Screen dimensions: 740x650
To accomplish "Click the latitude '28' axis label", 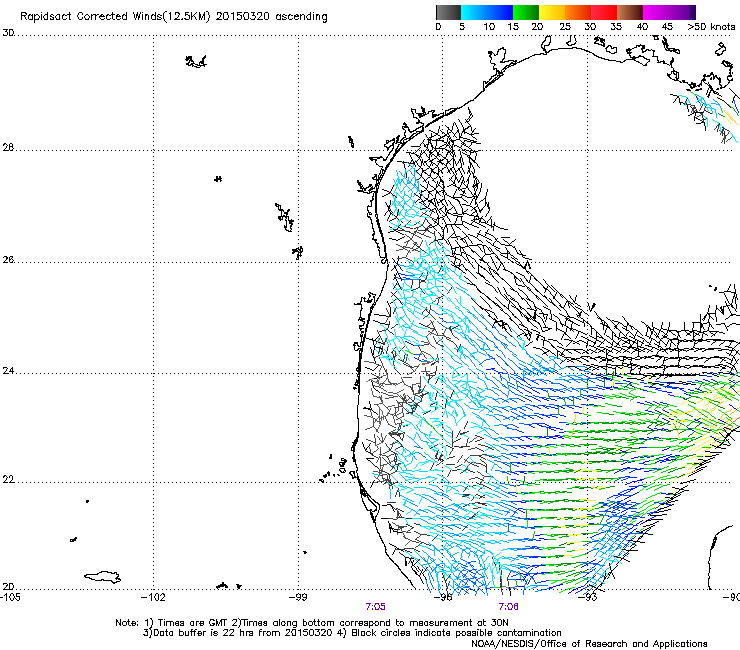I will point(8,147).
